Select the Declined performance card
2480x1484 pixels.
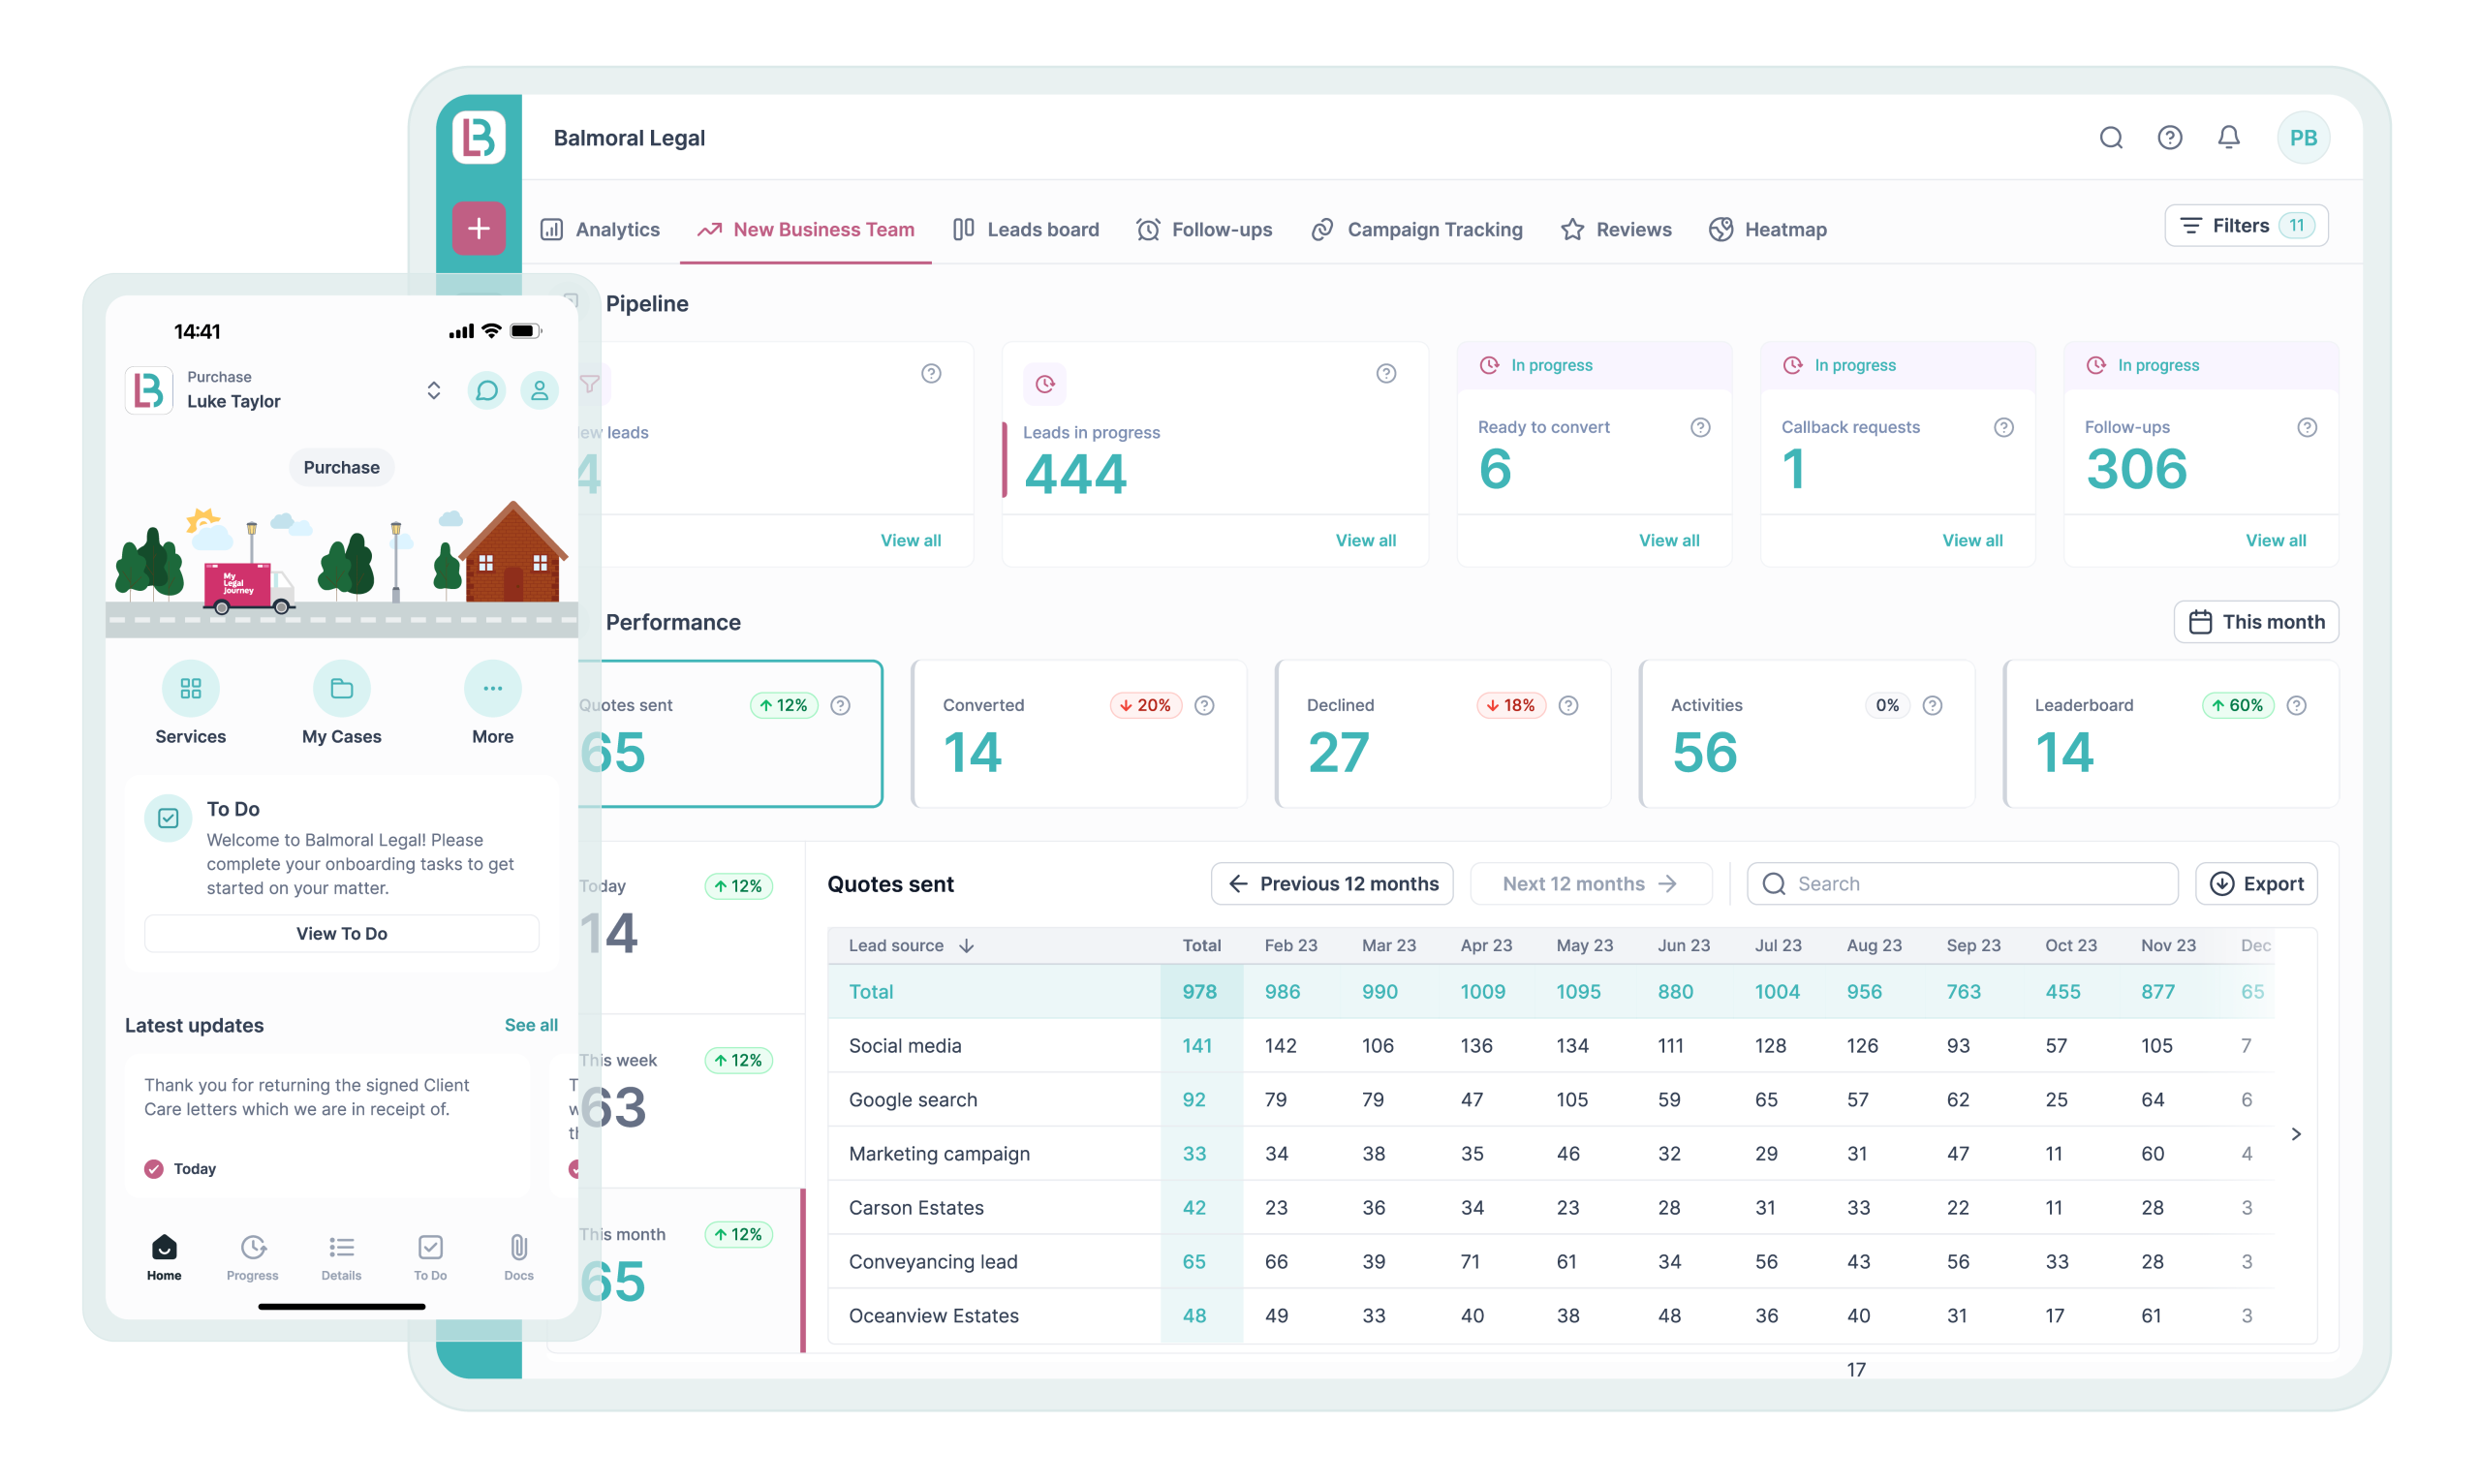[1443, 733]
